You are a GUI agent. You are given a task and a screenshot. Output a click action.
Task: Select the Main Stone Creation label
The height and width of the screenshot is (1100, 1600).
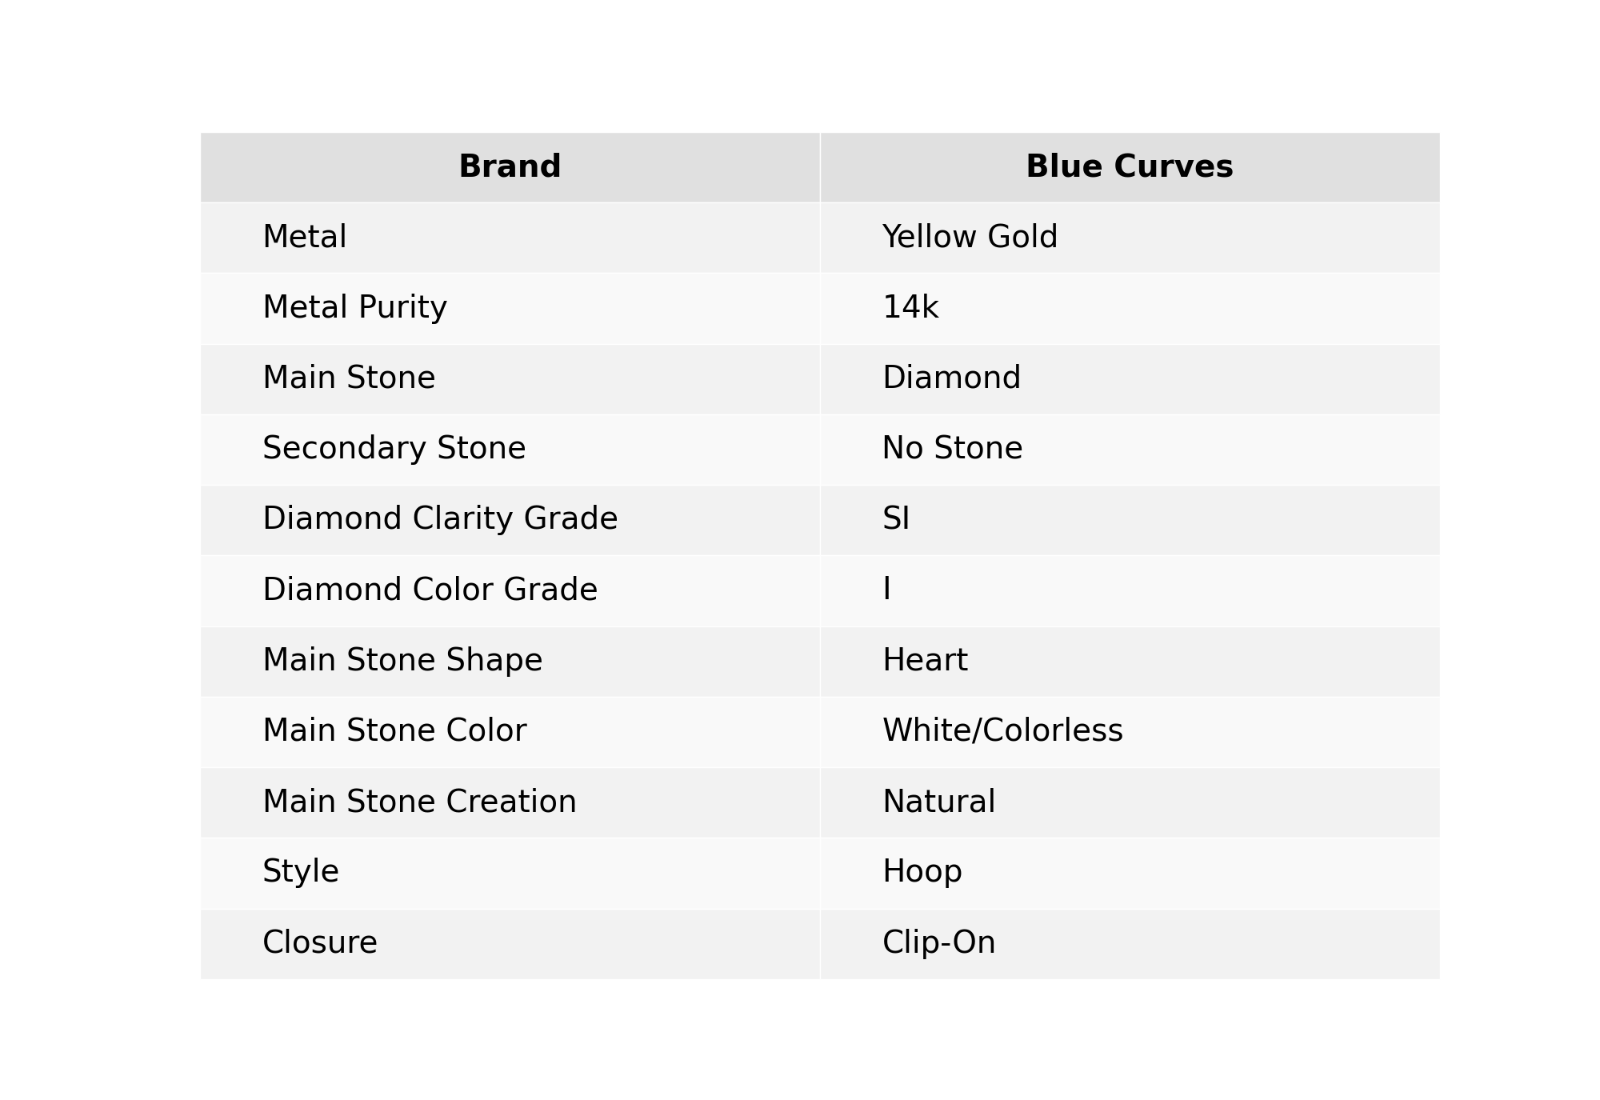[419, 802]
